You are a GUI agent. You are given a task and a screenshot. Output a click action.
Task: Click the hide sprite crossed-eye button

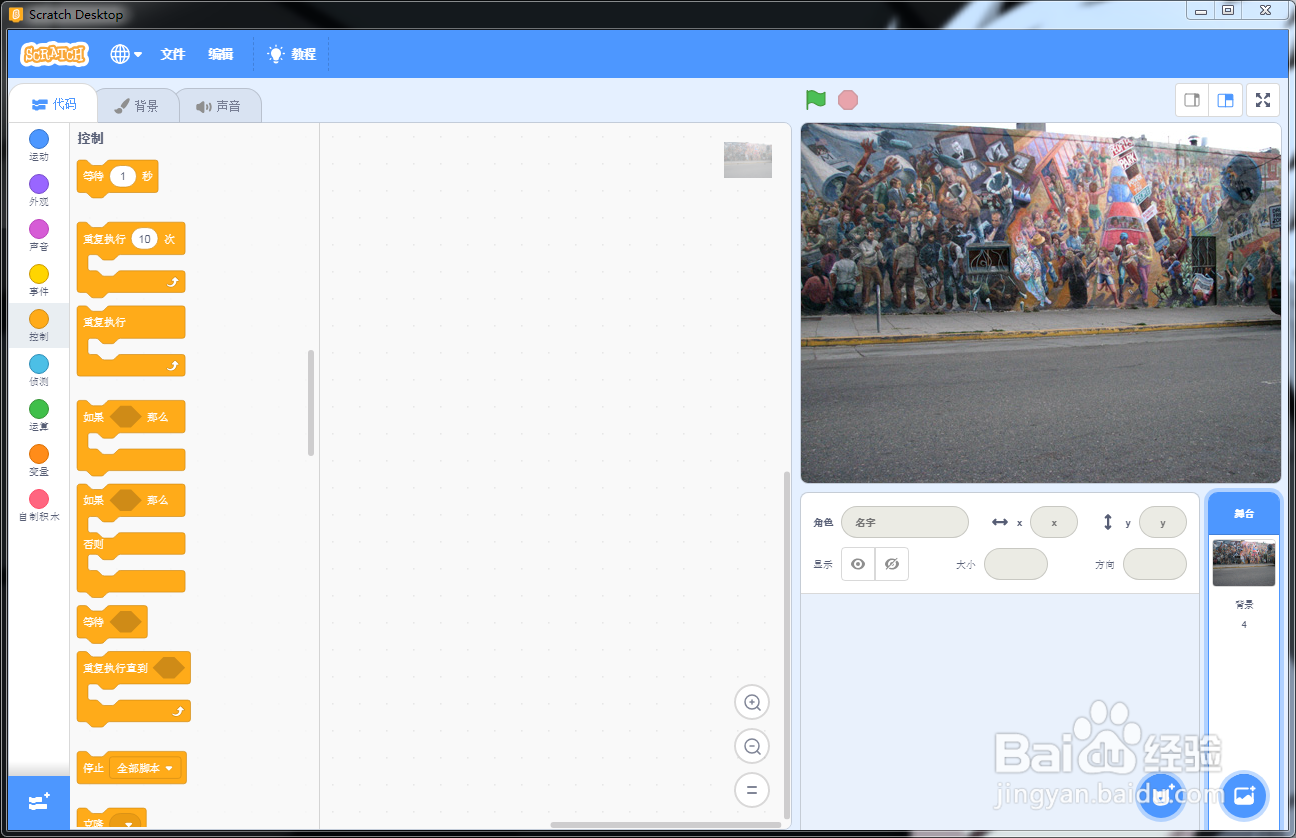click(x=892, y=564)
